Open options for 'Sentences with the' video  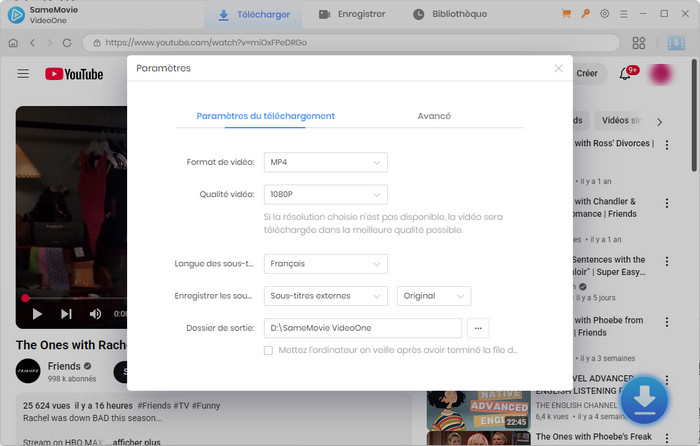coord(667,262)
